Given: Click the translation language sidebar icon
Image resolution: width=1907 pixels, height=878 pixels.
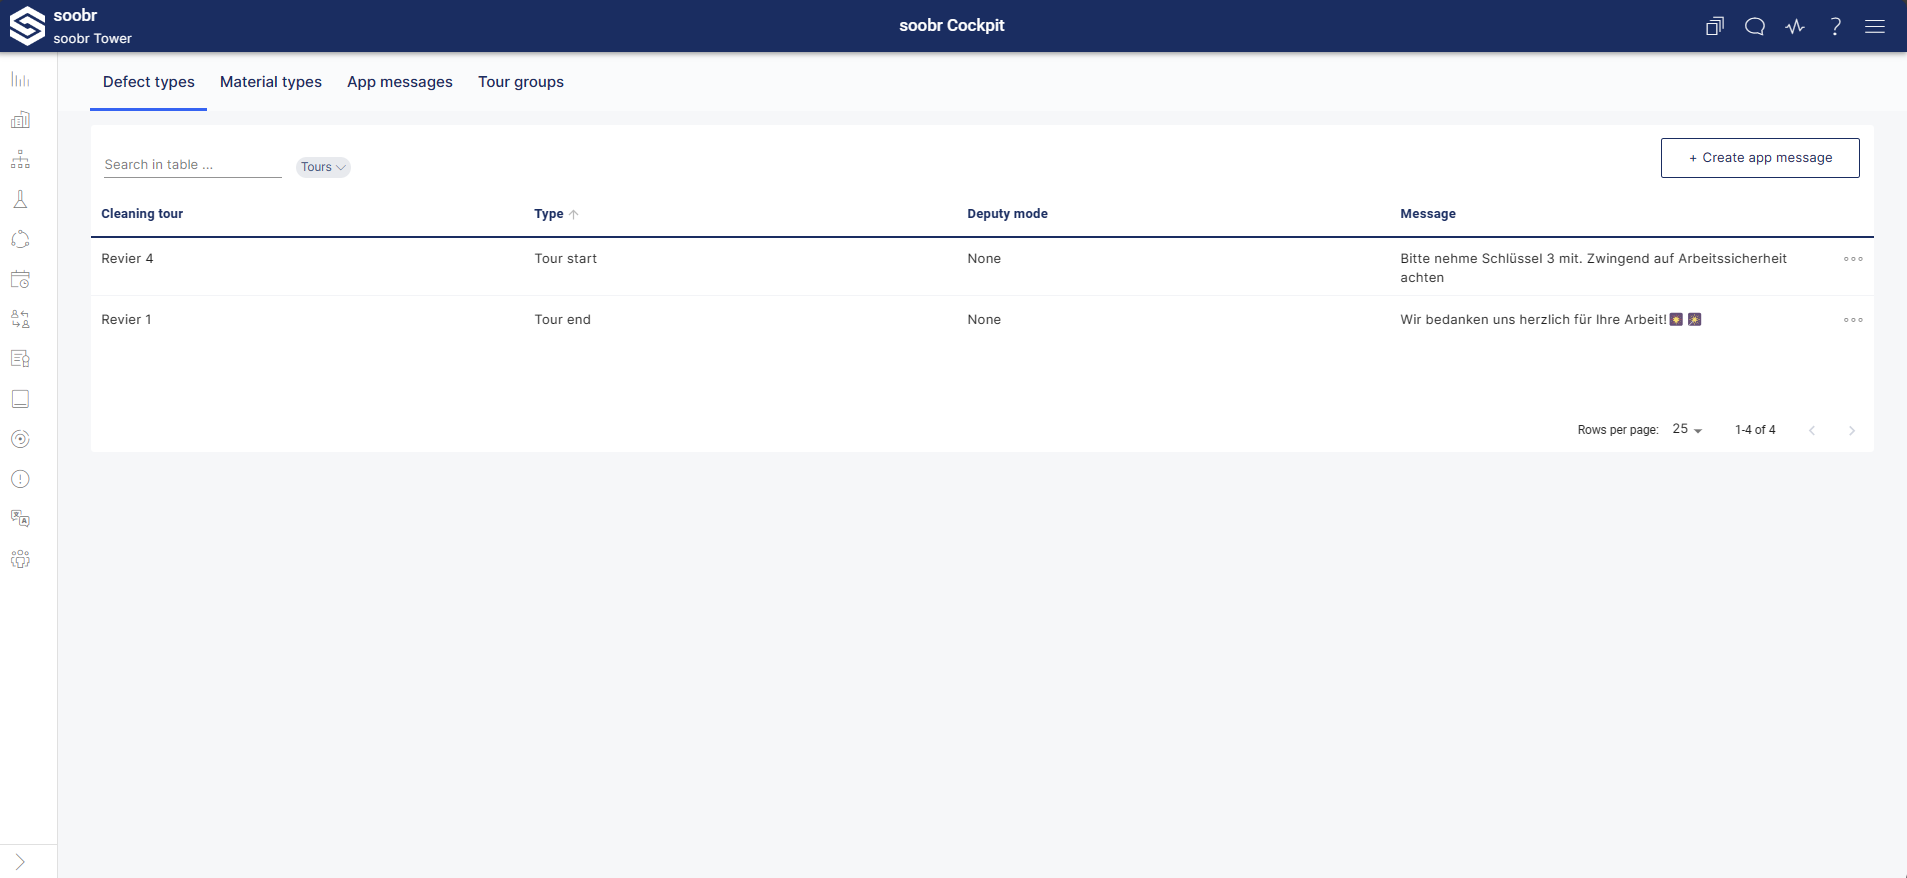Looking at the screenshot, I should (20, 519).
